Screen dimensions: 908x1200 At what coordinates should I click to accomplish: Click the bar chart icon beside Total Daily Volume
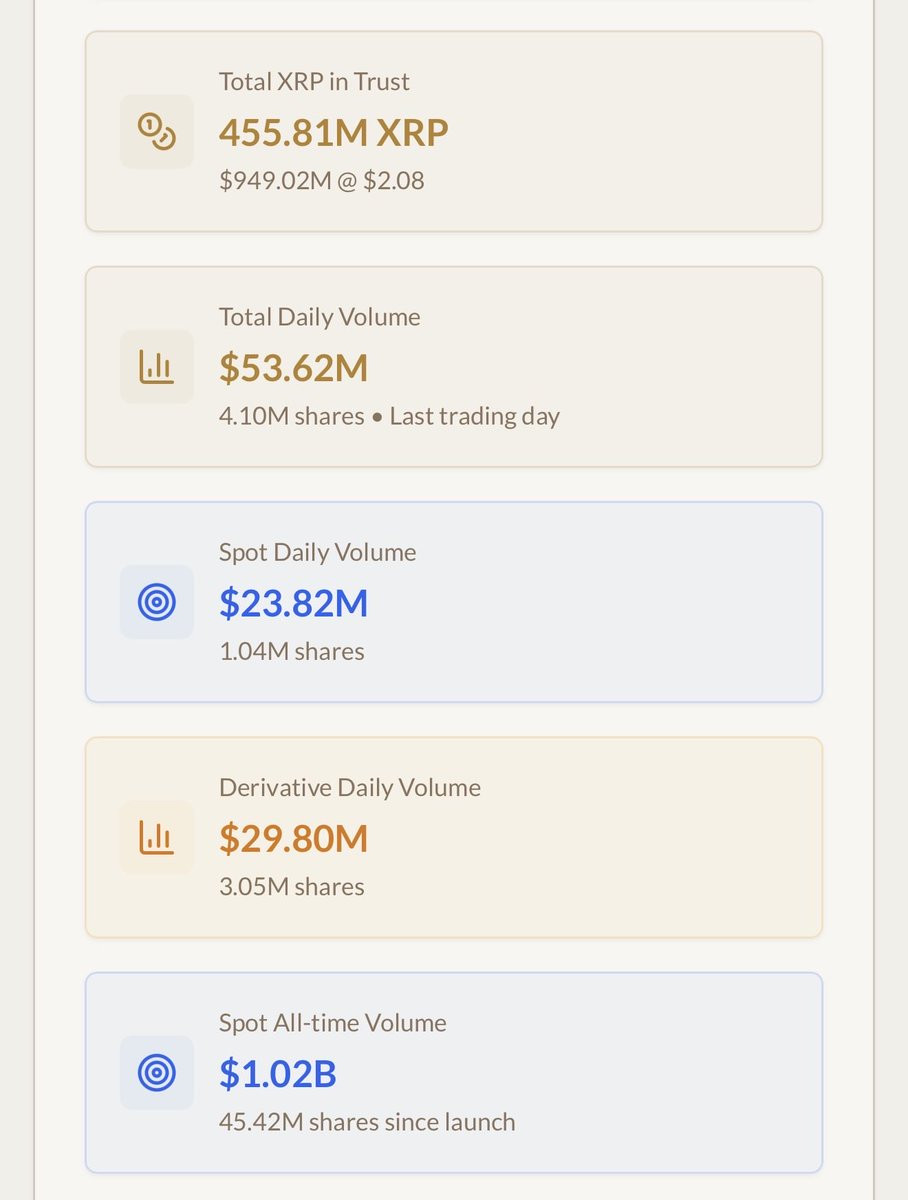(x=157, y=367)
